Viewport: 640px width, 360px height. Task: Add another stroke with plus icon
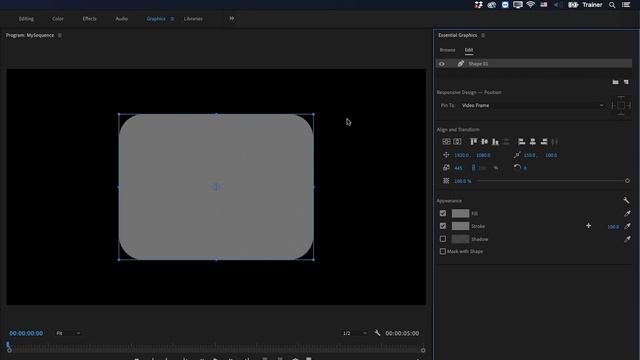[x=589, y=226]
